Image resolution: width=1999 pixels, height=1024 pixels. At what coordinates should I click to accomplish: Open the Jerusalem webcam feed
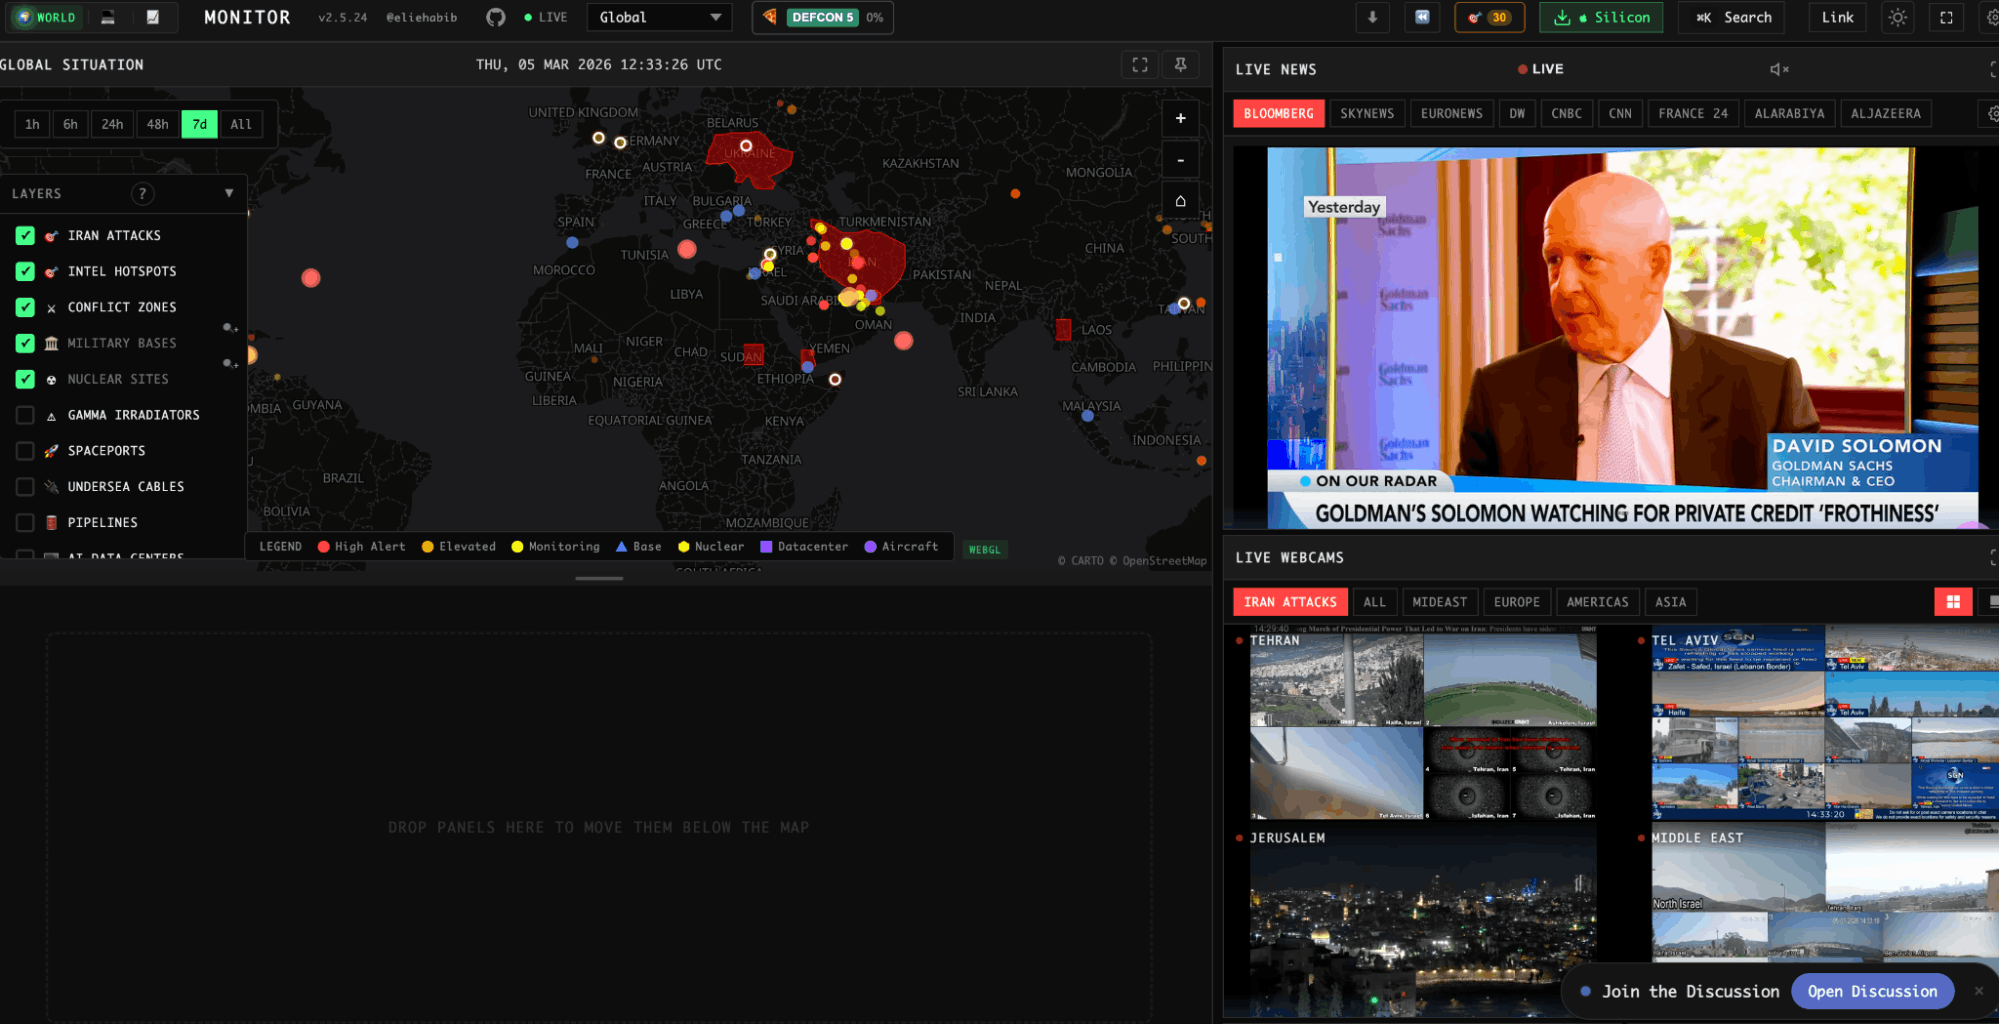1422,920
